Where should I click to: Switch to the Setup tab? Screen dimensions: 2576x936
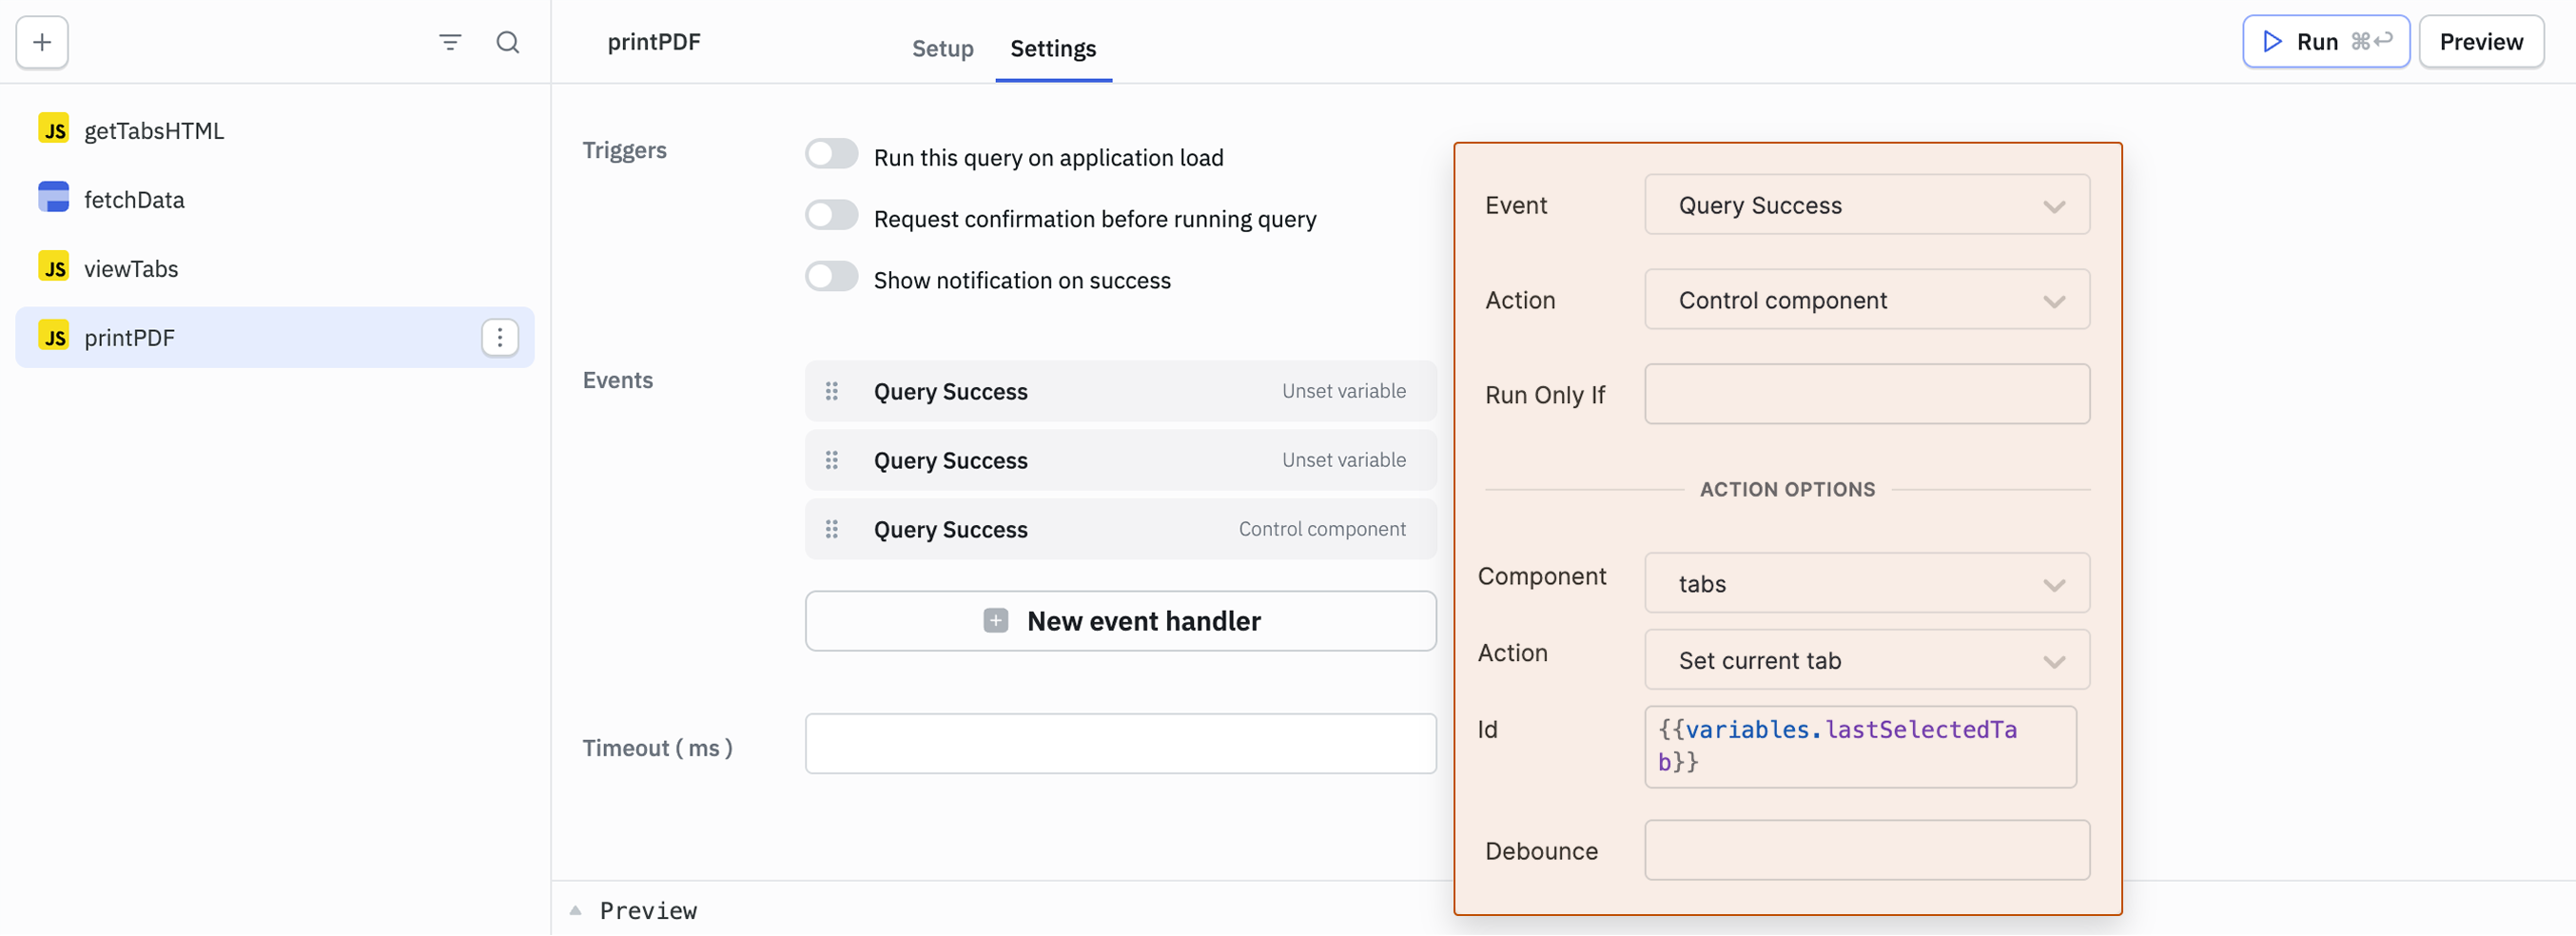(x=942, y=48)
